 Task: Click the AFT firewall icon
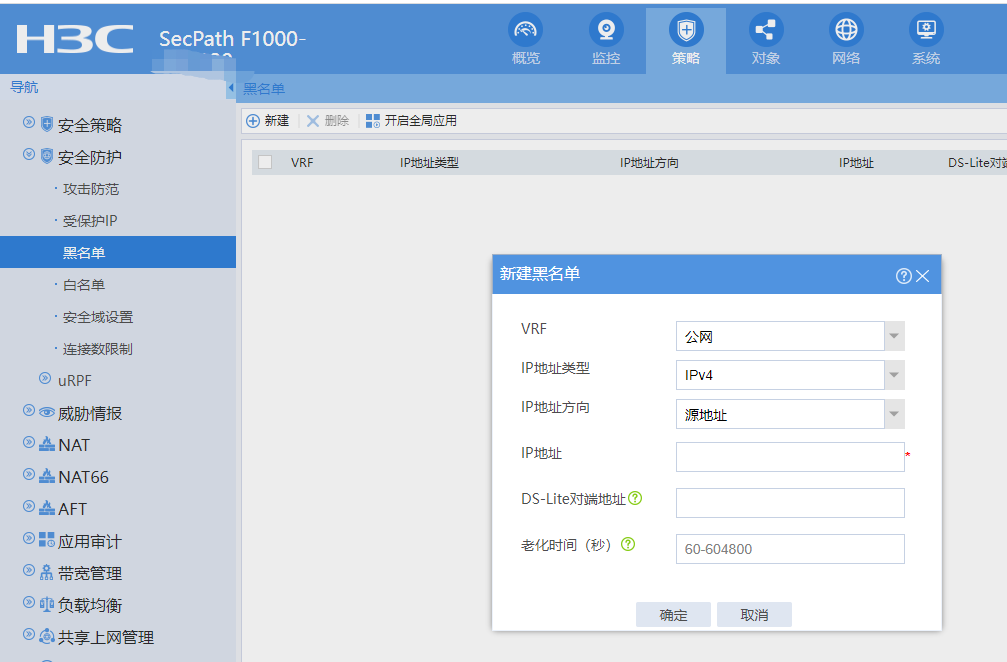point(47,509)
